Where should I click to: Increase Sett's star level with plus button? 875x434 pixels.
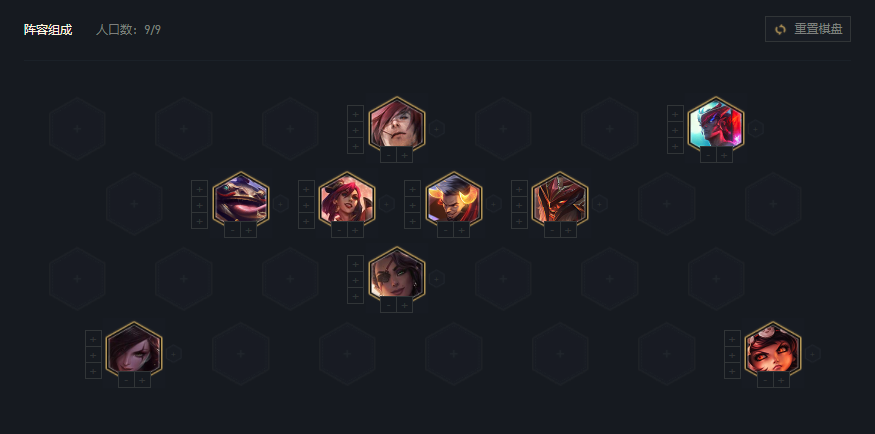(405, 155)
